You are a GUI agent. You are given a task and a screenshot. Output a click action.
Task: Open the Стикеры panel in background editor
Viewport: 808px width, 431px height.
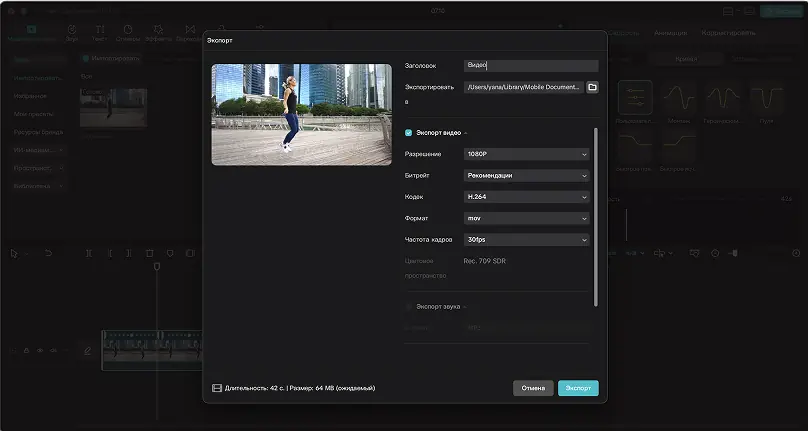[128, 33]
